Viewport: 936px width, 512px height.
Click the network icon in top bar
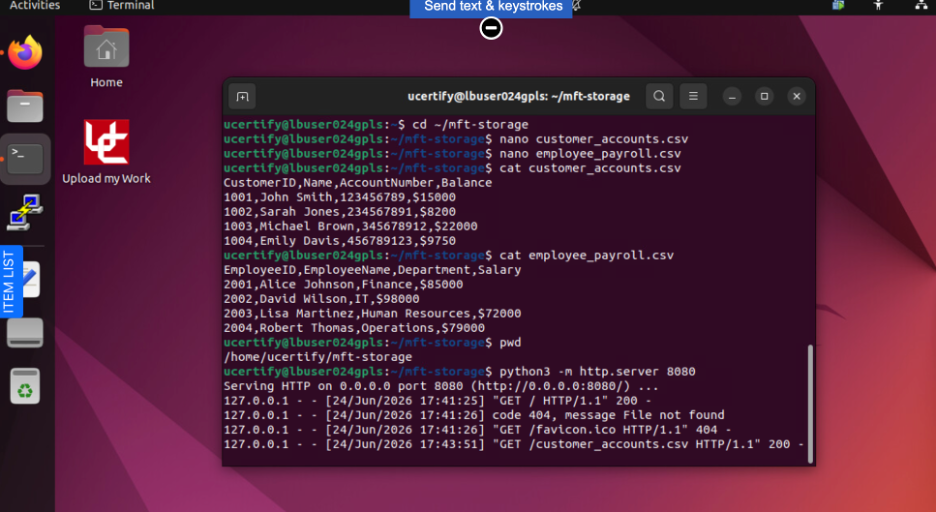click(x=921, y=5)
